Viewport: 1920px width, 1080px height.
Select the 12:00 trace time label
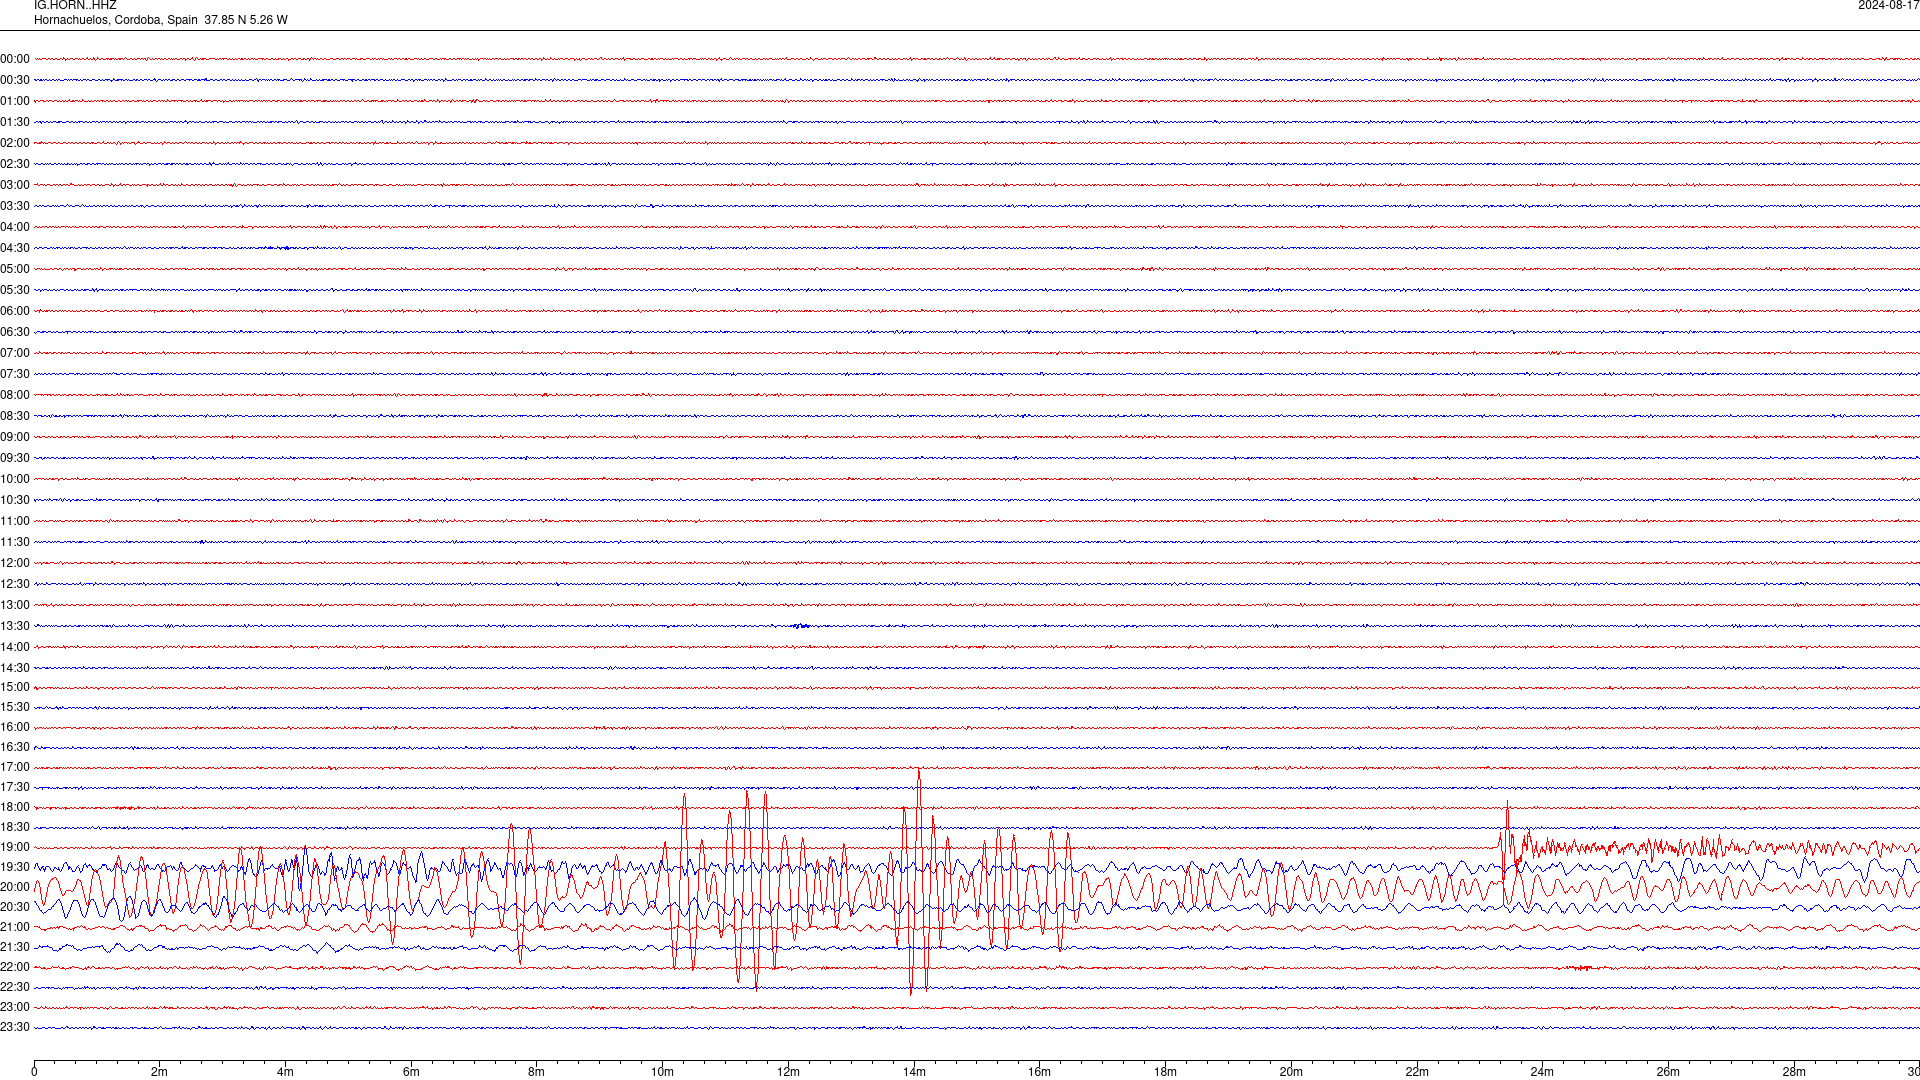(15, 563)
